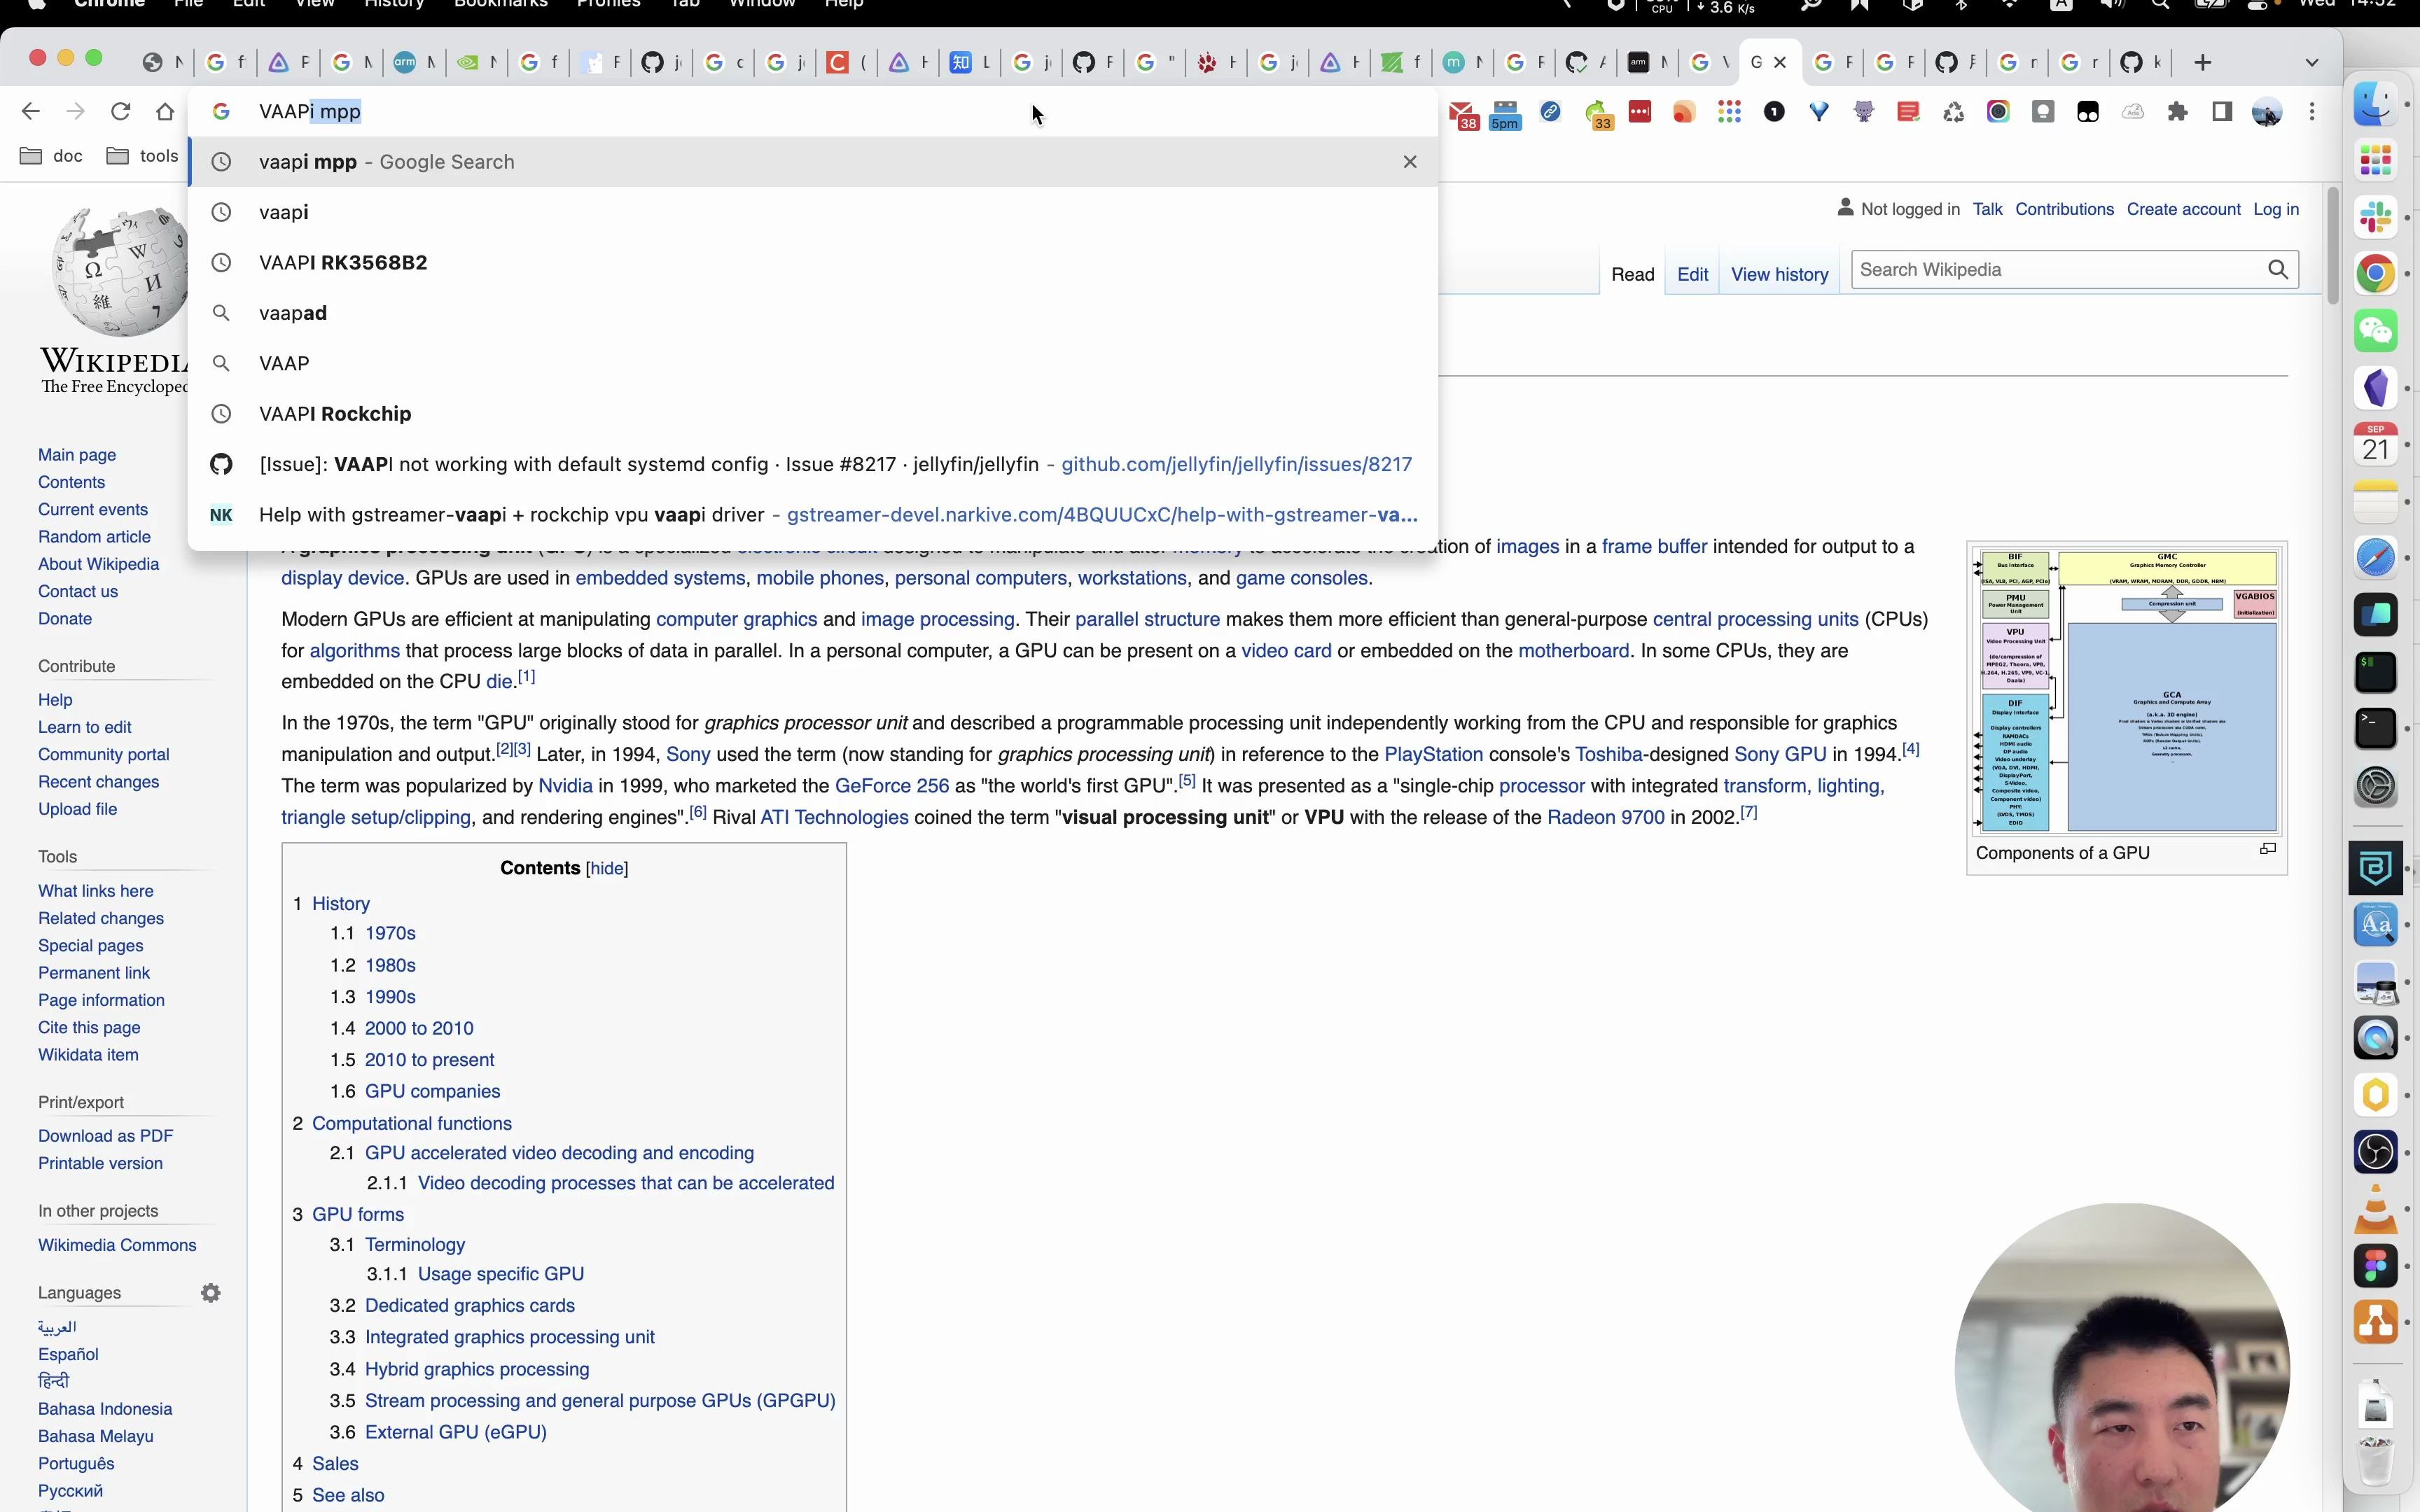Click the browser reload icon

121,111
